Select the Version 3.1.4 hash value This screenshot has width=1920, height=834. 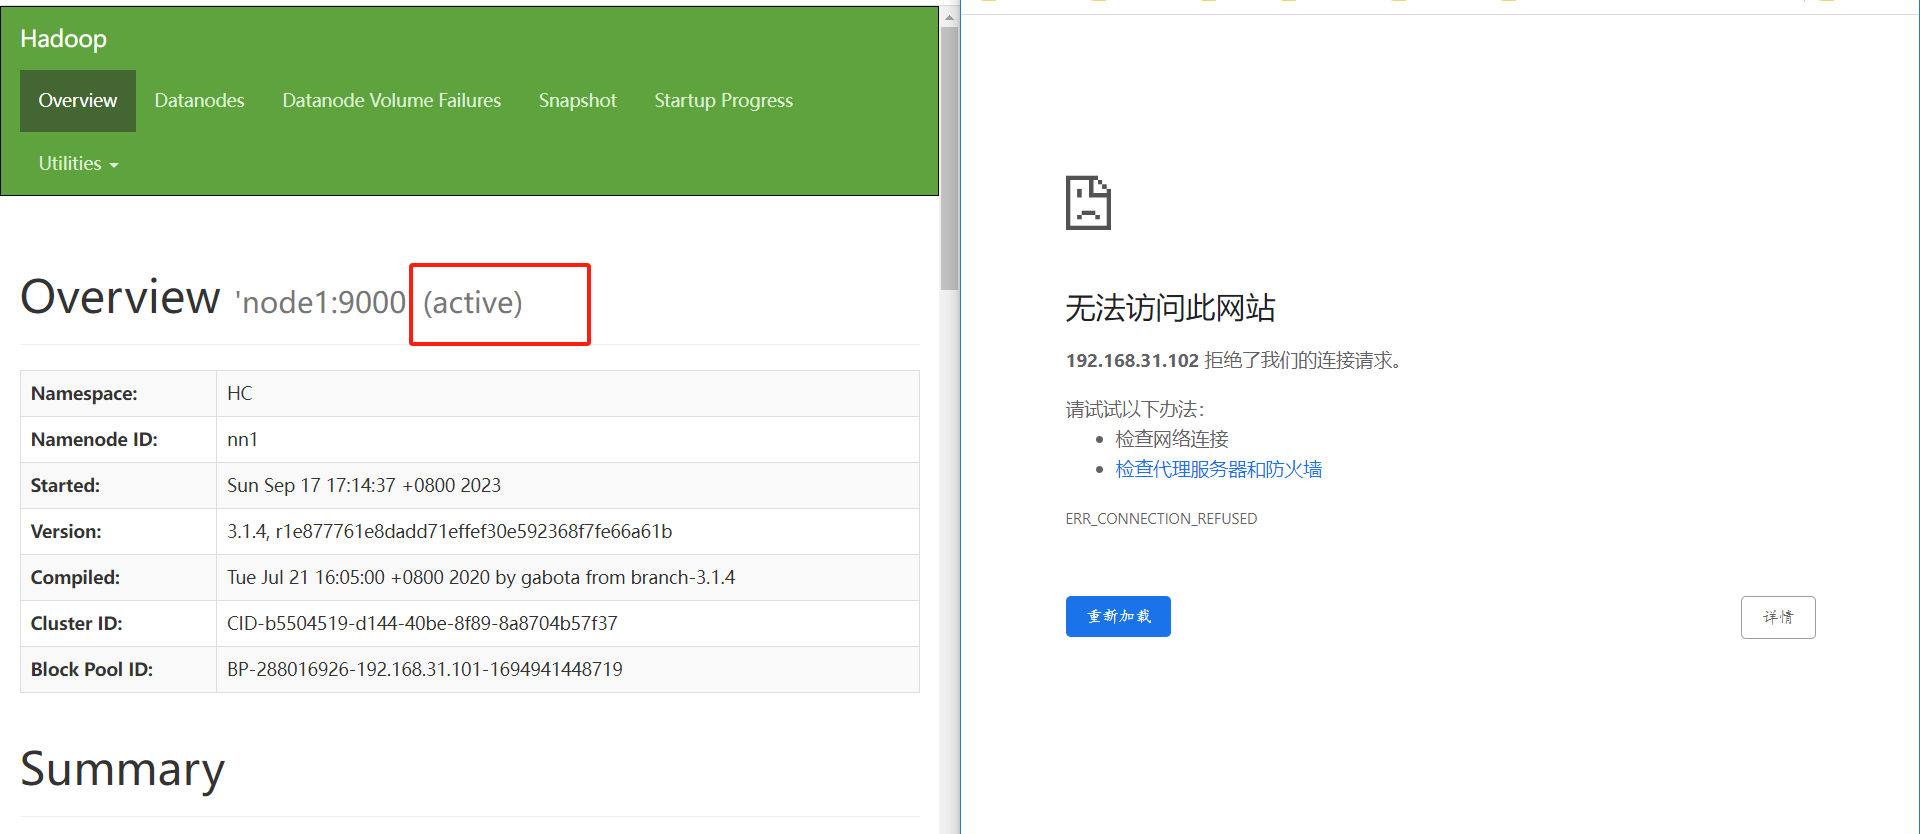click(449, 531)
